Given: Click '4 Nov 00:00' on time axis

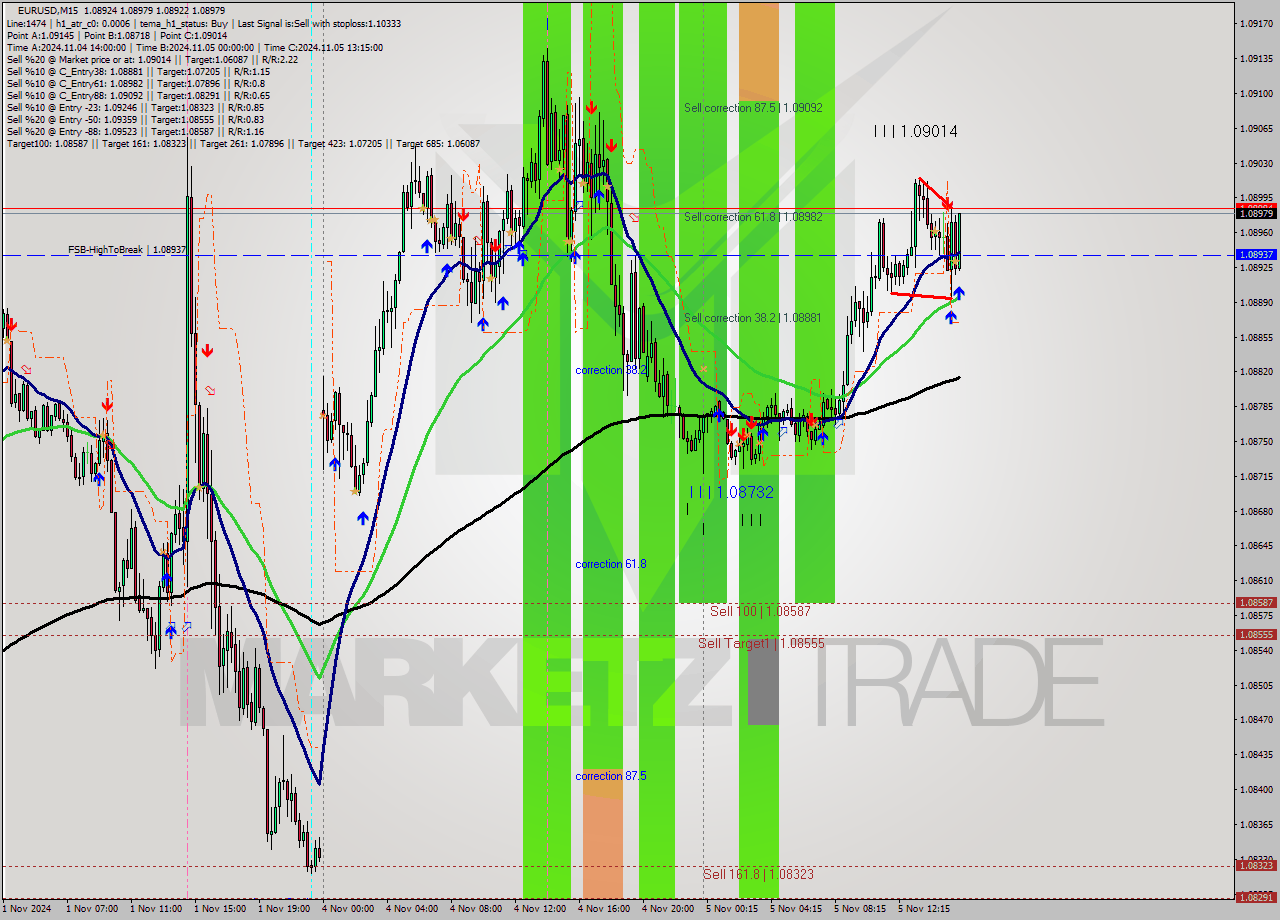Looking at the screenshot, I should click(x=348, y=909).
